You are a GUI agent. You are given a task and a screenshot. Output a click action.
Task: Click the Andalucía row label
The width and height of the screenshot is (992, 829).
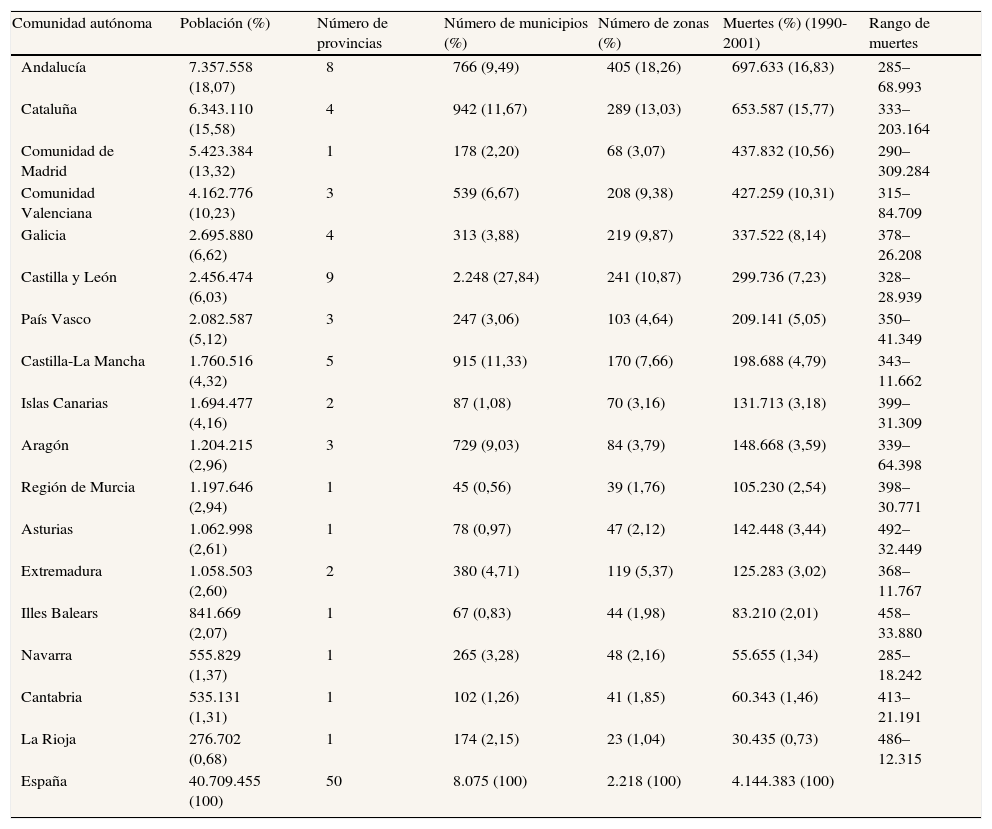click(x=53, y=67)
